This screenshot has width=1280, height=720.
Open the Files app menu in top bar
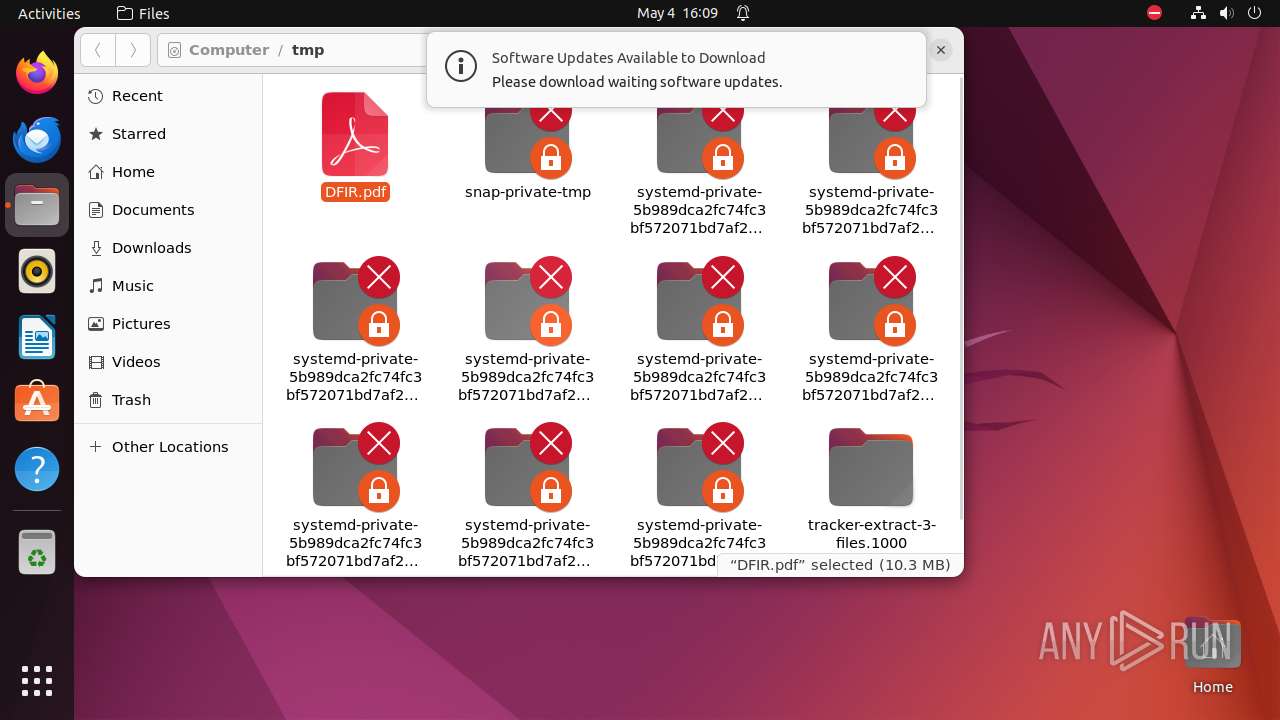click(x=143, y=13)
